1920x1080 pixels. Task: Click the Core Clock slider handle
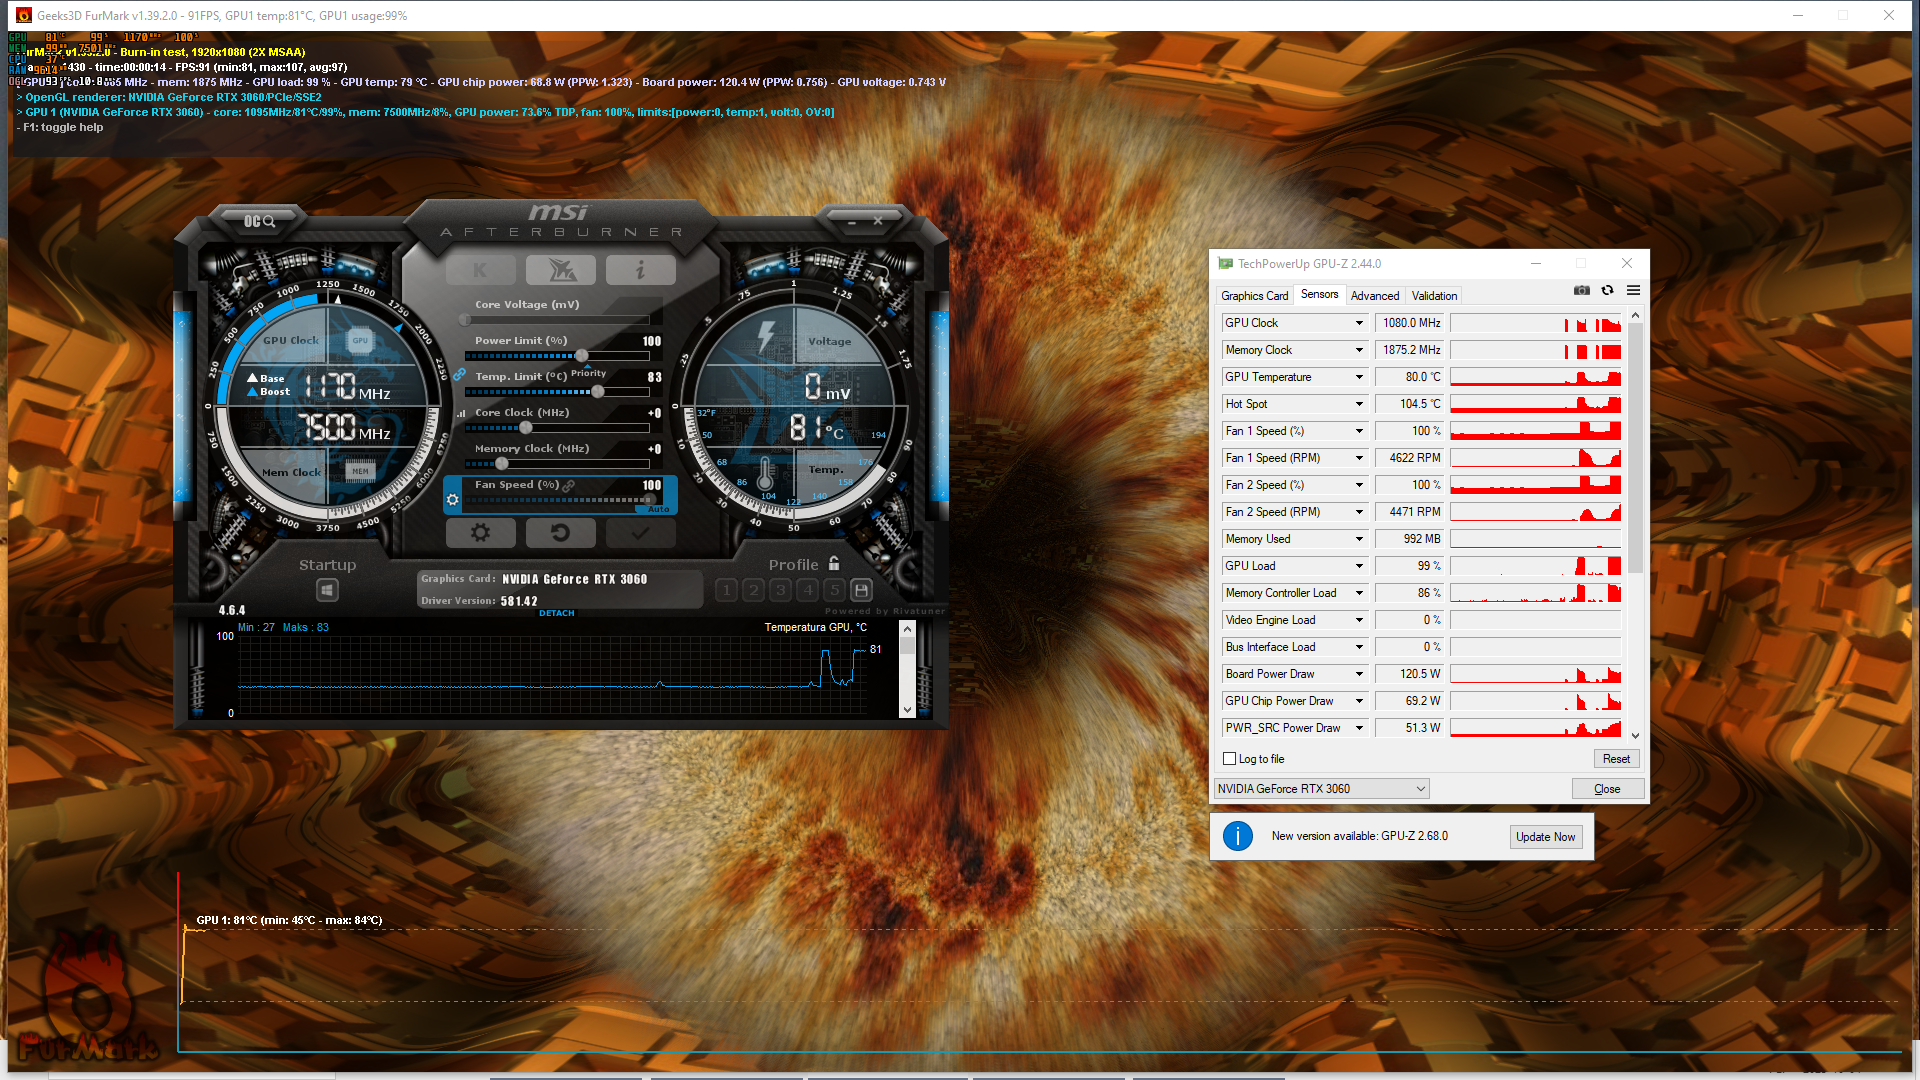(526, 428)
